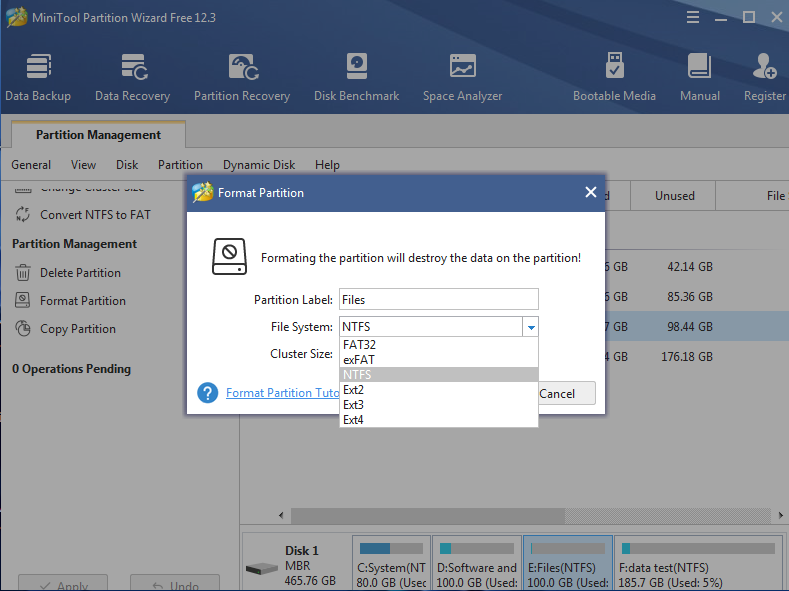Open Space Analyzer

pos(462,77)
